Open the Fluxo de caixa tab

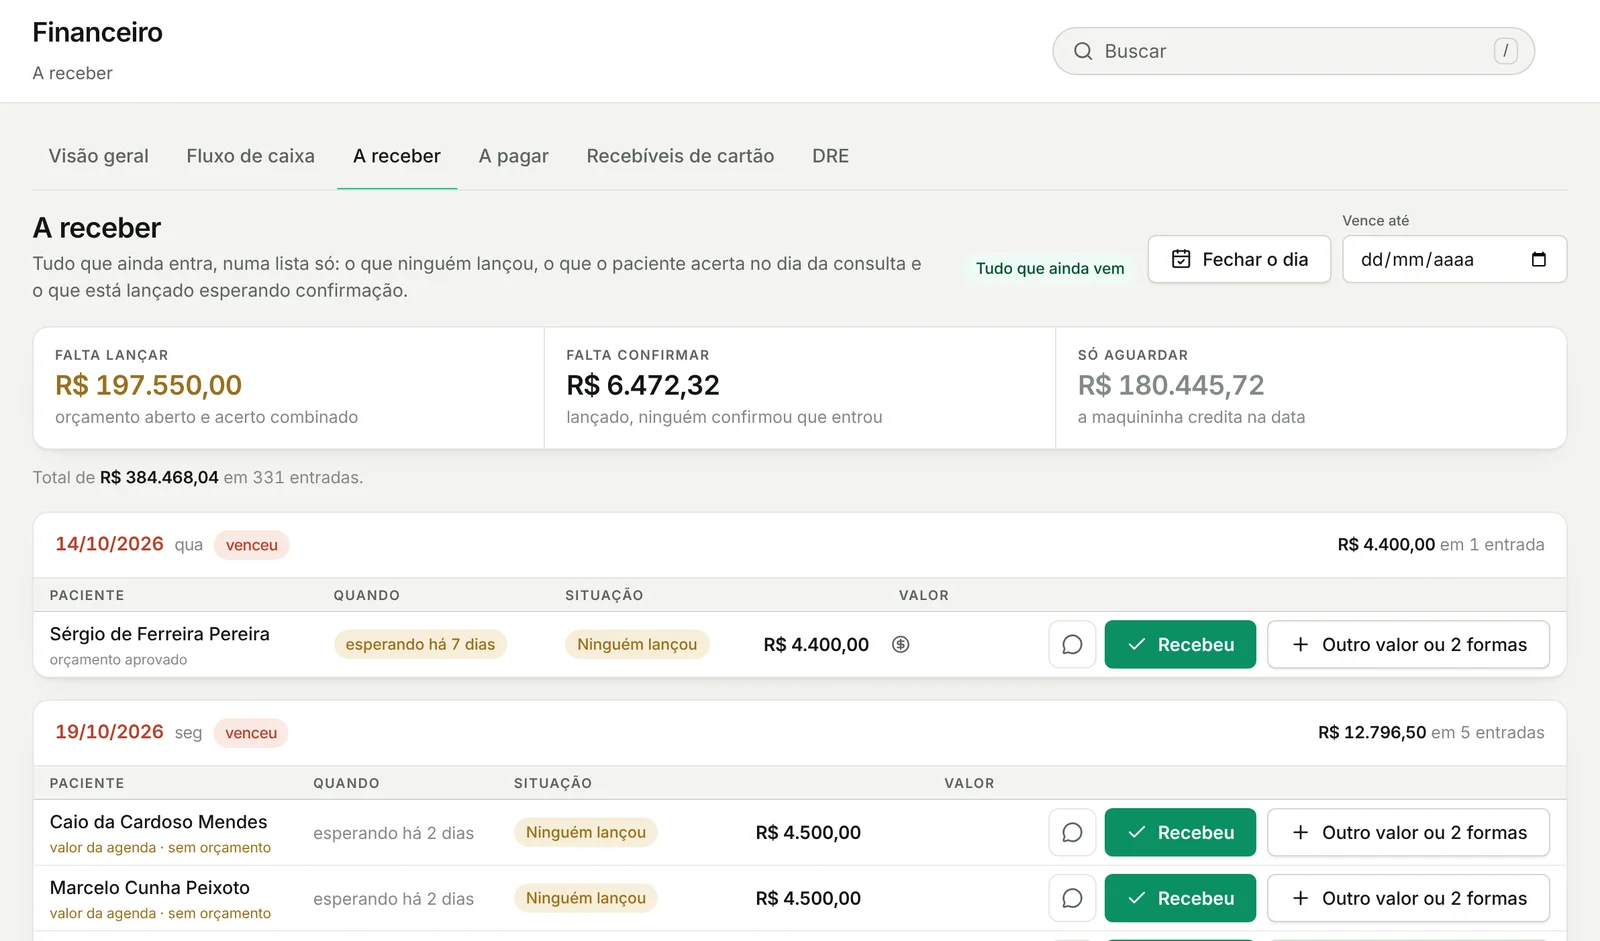point(251,156)
